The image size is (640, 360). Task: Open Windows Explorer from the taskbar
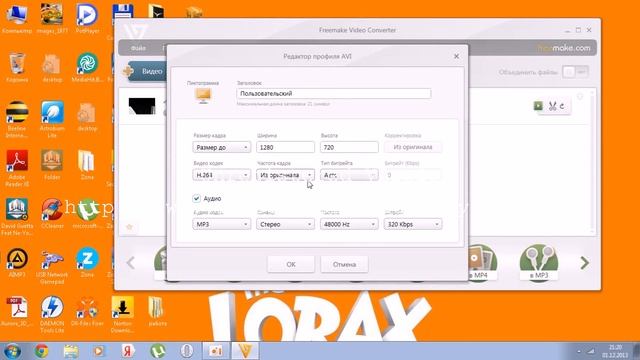point(71,351)
